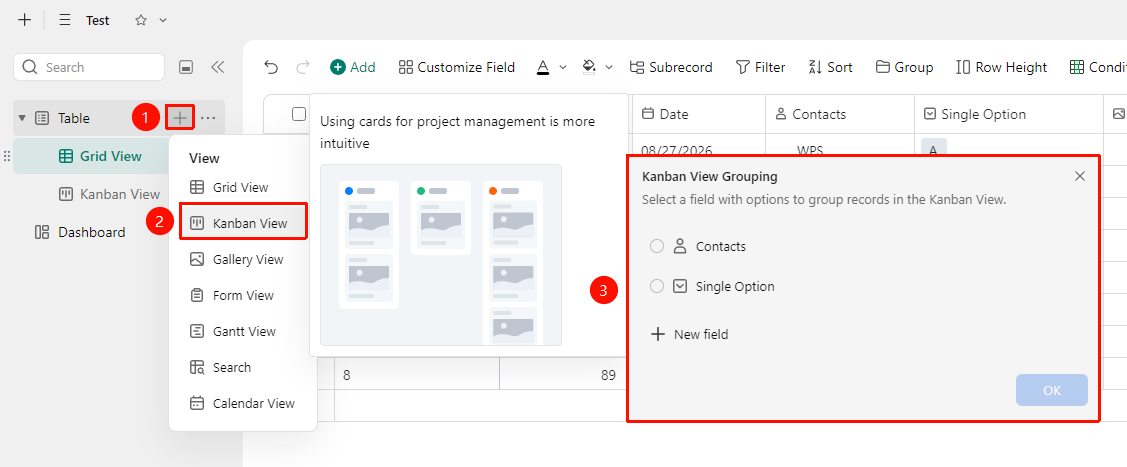
Task: Click the collapse-all icon beside Search
Action: 185,68
